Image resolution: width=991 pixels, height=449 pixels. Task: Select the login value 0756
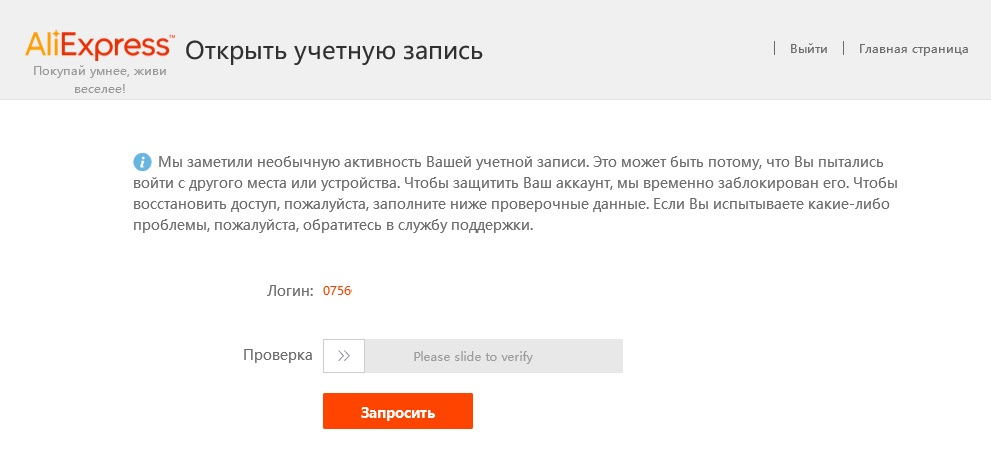(x=337, y=291)
